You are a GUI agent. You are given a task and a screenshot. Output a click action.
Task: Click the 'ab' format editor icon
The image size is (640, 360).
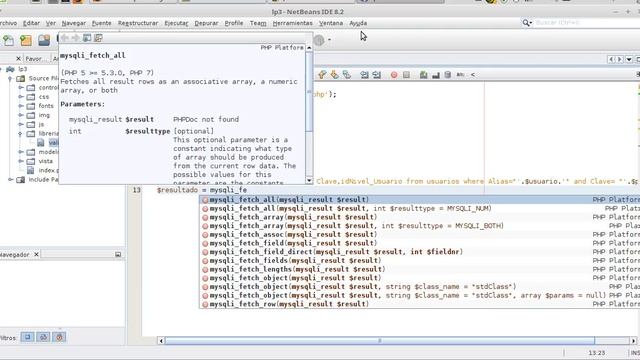click(460, 75)
